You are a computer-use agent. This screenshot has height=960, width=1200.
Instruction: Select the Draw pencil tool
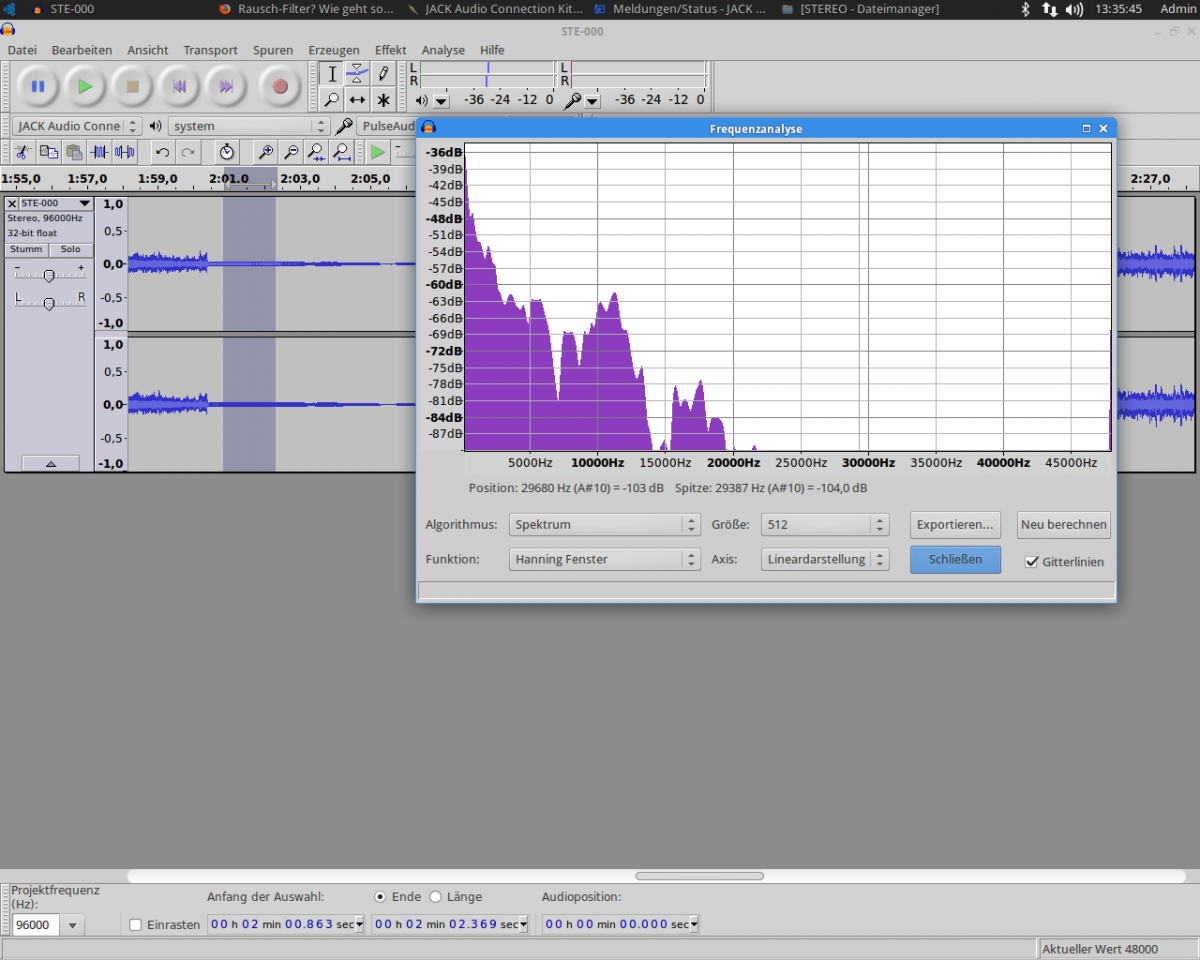pyautogui.click(x=383, y=74)
